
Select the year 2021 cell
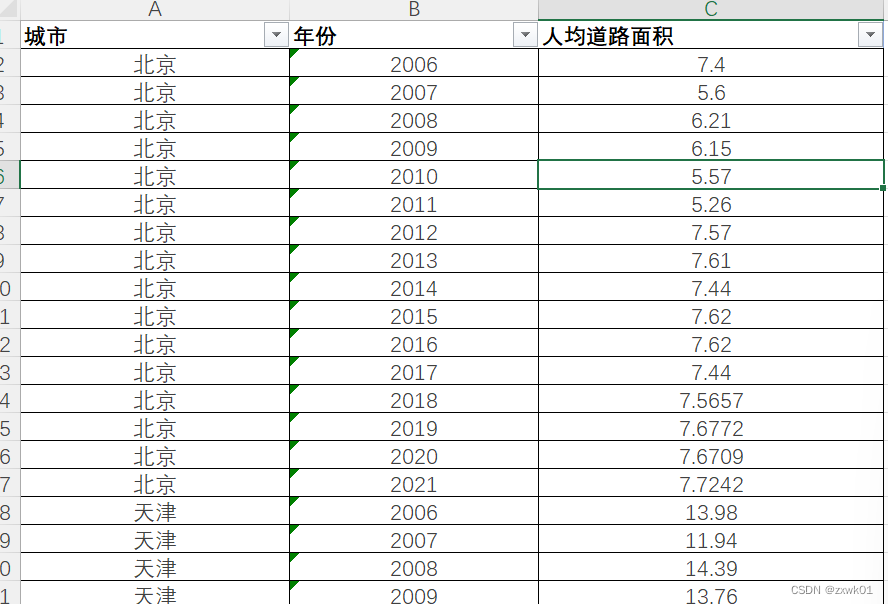[414, 483]
